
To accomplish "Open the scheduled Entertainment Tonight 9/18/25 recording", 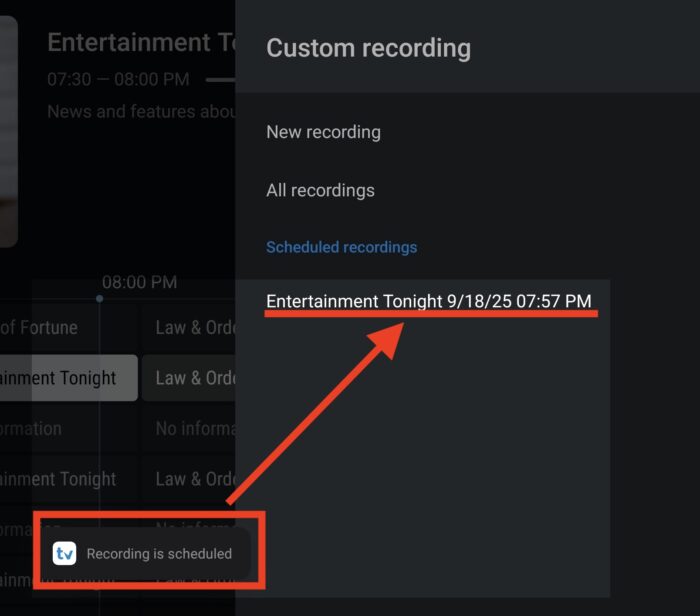I will point(428,301).
